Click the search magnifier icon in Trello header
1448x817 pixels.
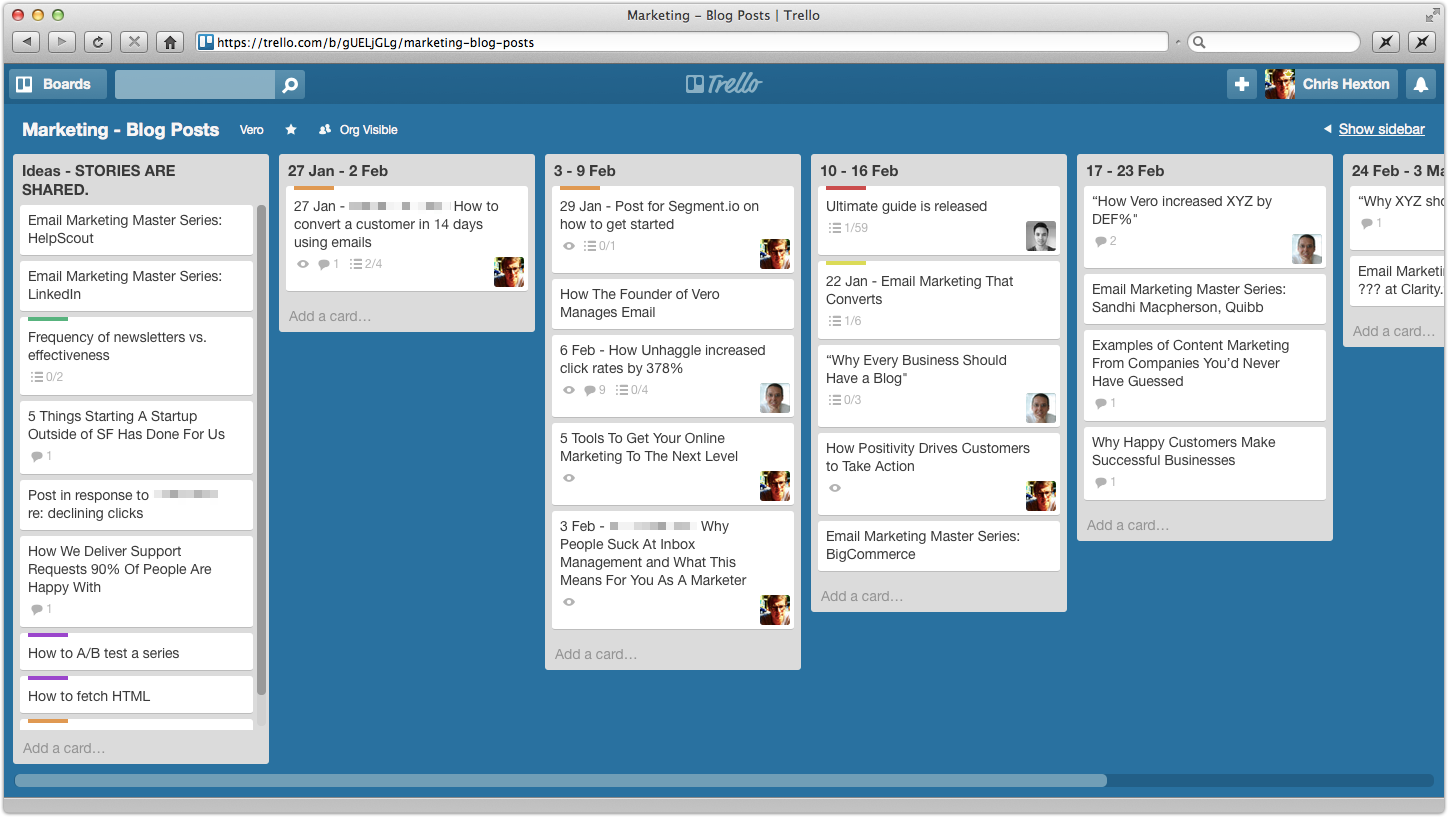coord(290,85)
